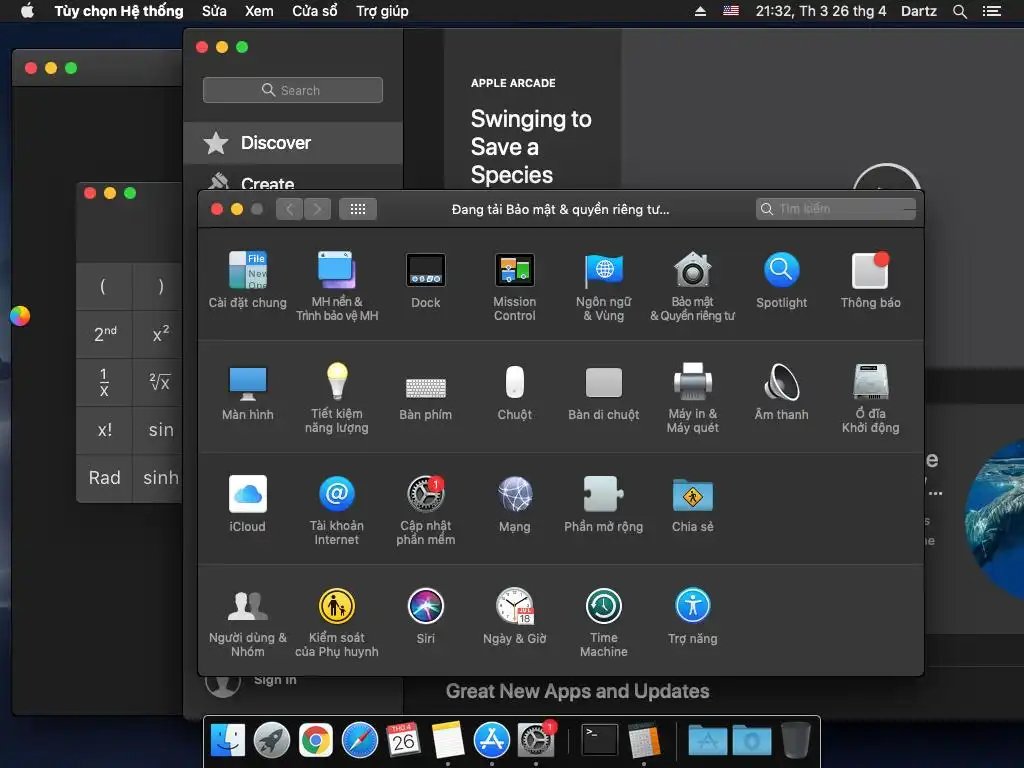Open Kiểm soát của Phụ huynh pane
Screen dimensions: 1024x768
click(x=337, y=622)
